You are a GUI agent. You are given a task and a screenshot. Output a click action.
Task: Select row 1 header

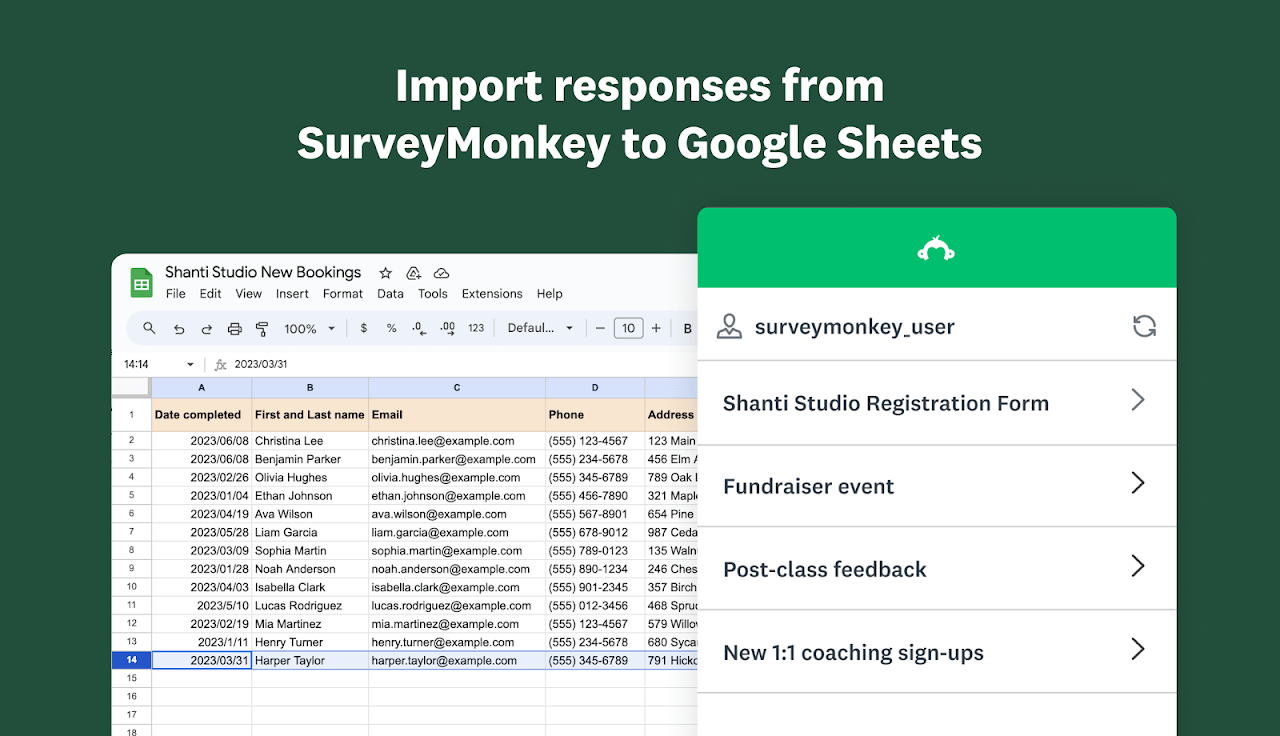pos(131,415)
